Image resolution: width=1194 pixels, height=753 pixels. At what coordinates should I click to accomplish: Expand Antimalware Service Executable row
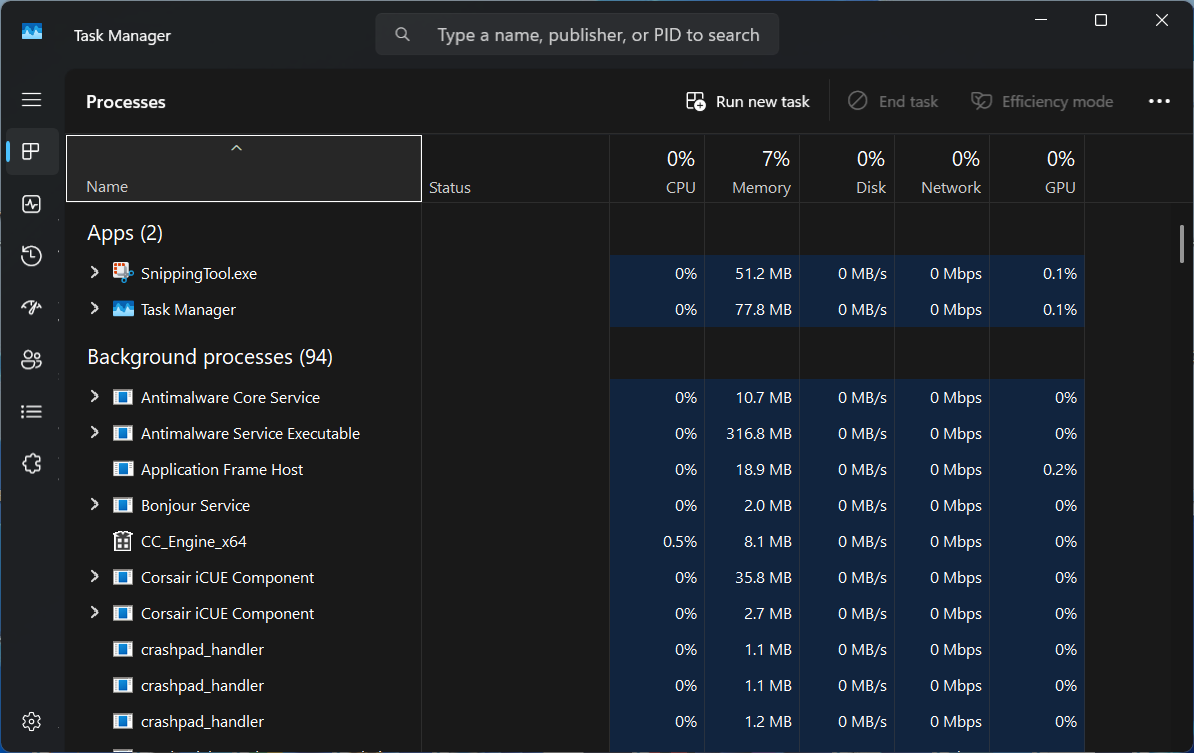94,432
